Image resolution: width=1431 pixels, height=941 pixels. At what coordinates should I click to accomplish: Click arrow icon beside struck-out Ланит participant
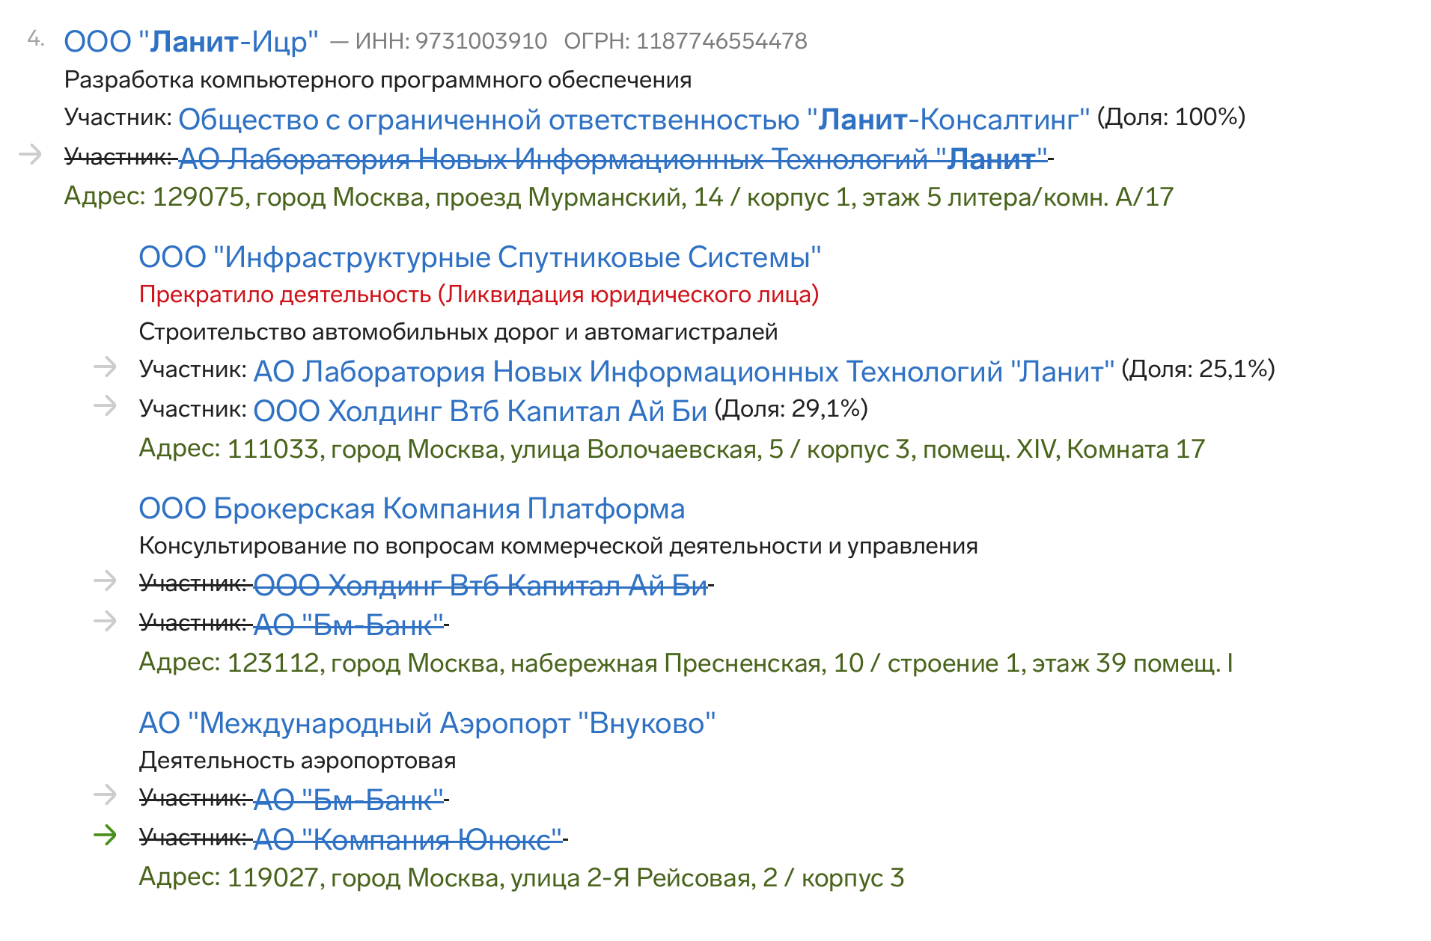pos(30,154)
